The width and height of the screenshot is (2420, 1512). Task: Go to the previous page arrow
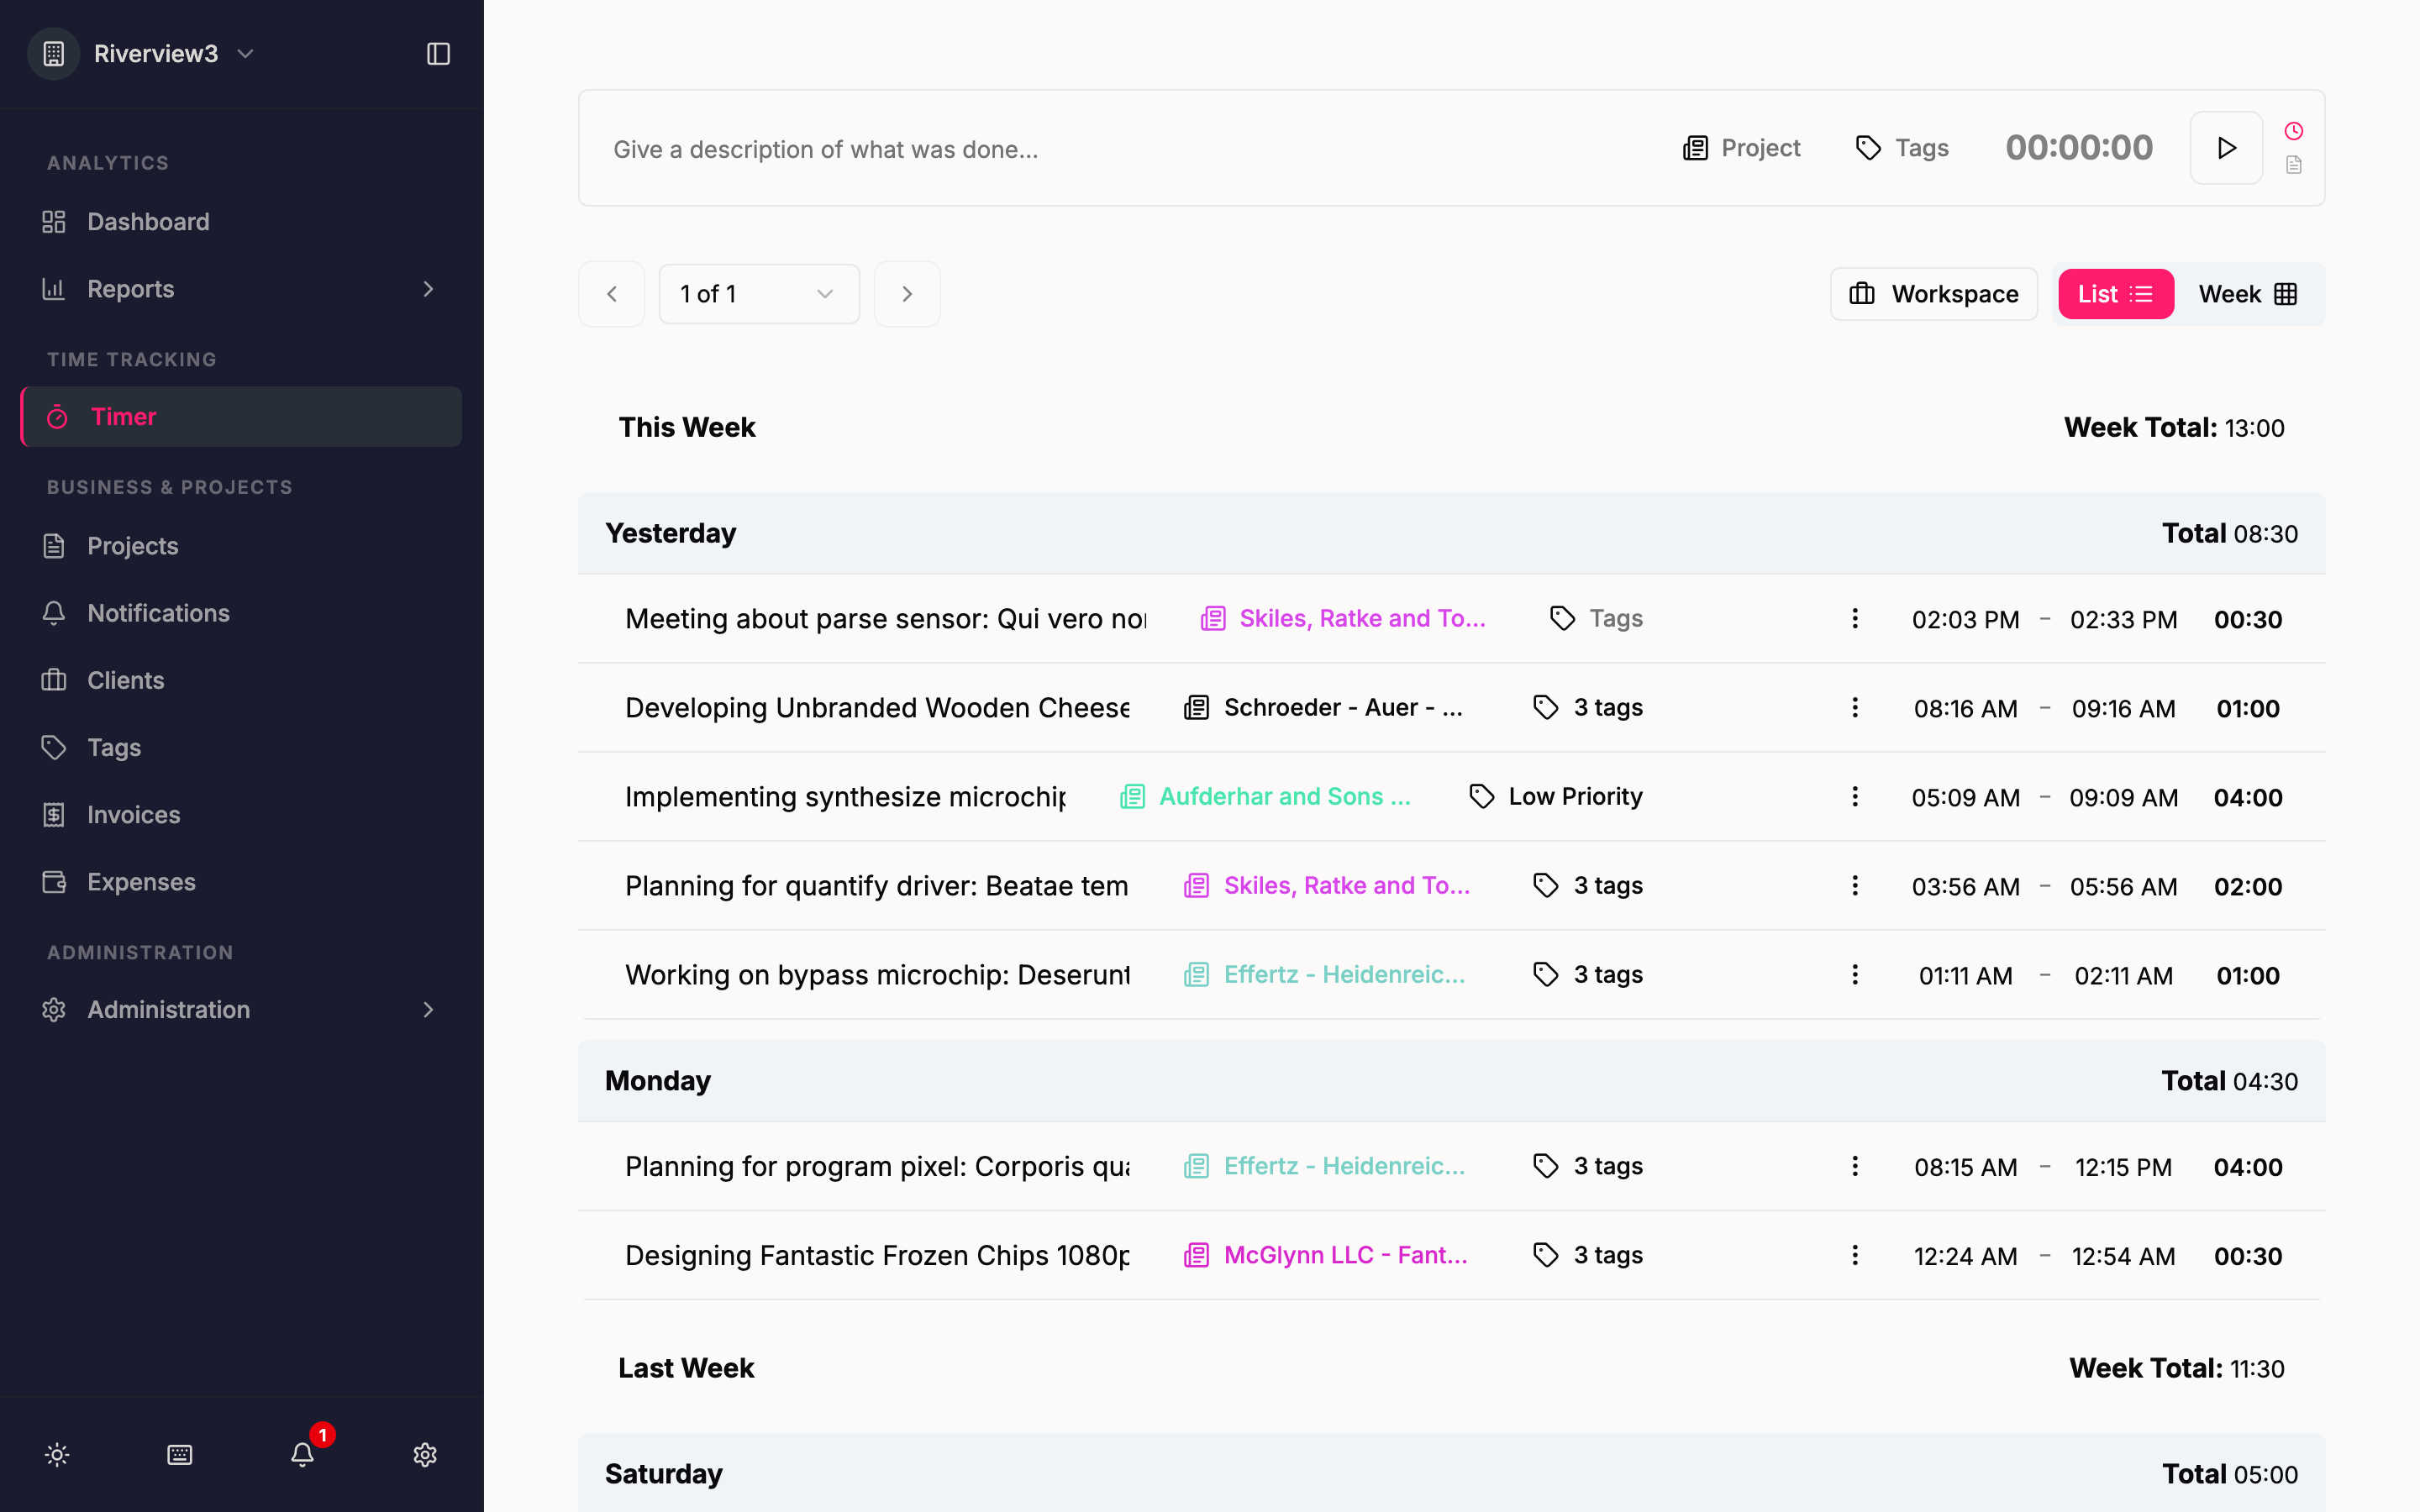click(612, 294)
